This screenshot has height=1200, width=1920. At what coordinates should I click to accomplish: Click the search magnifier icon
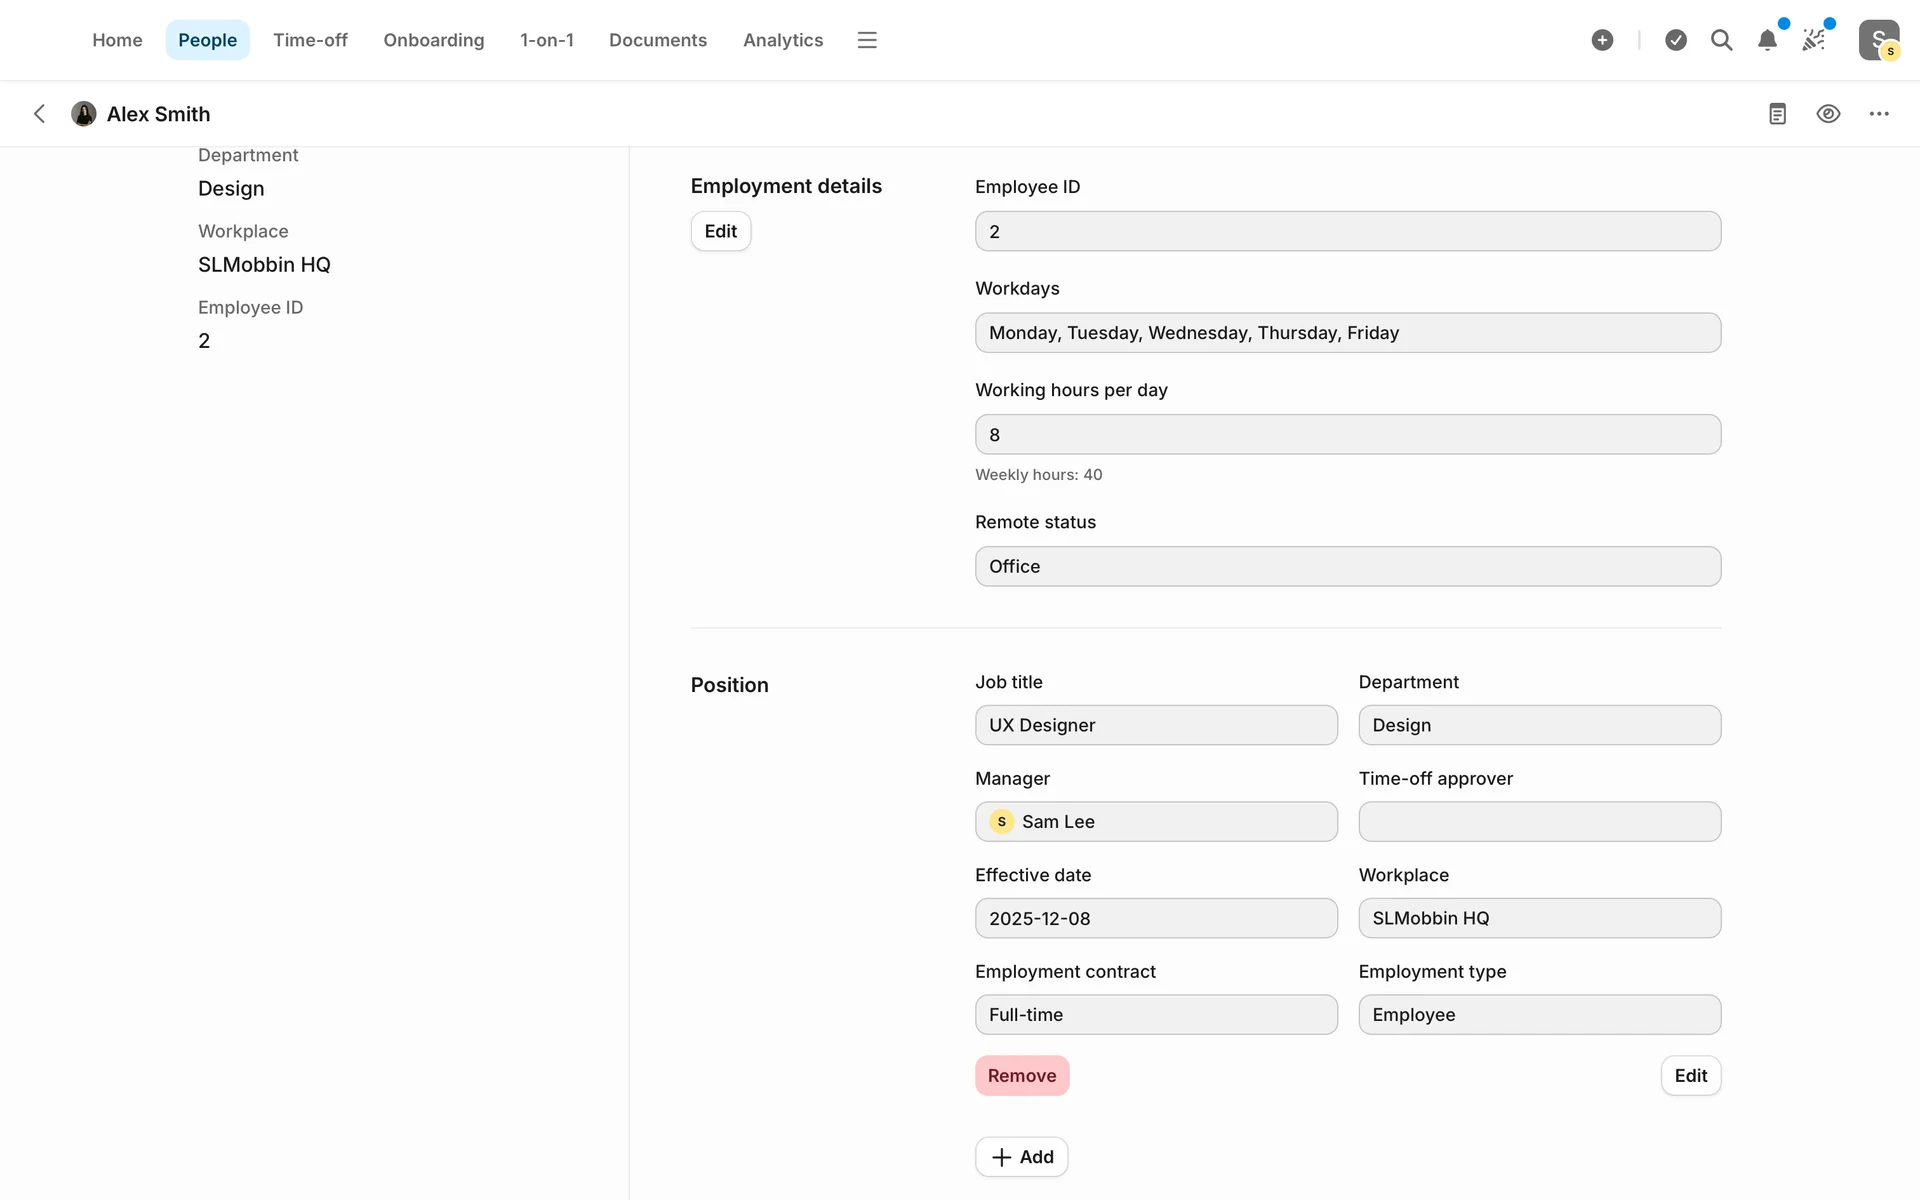pyautogui.click(x=1721, y=40)
